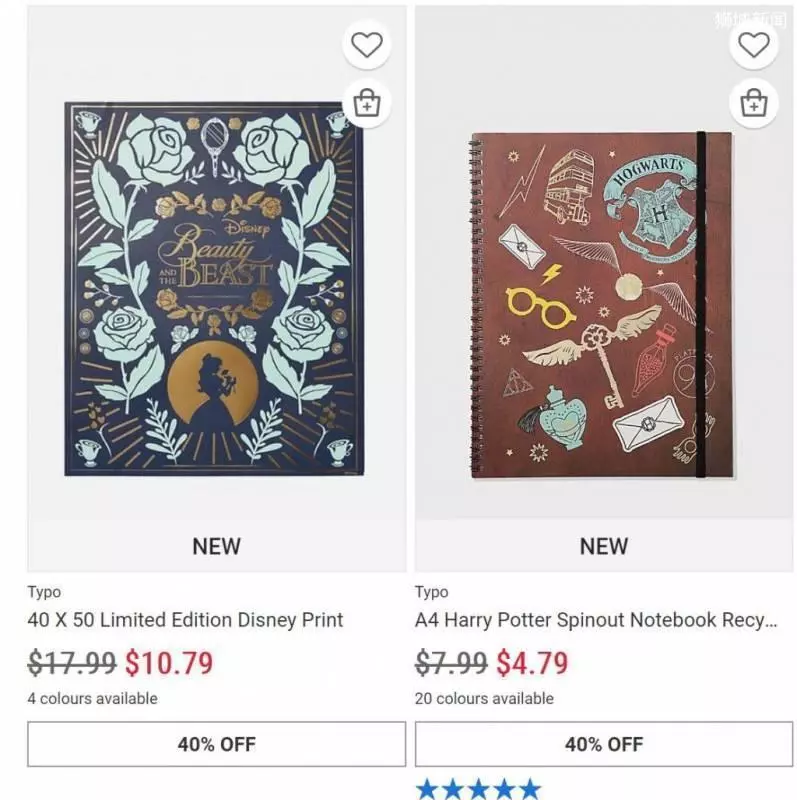Open 40 X 50 Limited Edition Disney Print

[185, 620]
